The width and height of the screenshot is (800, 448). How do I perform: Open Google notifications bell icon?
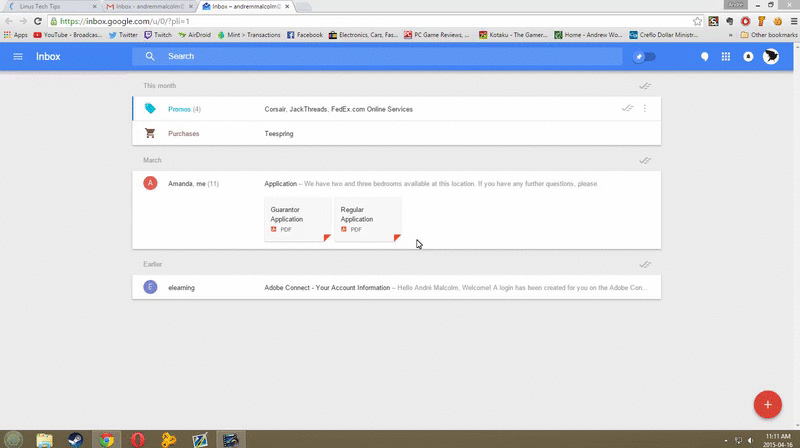[748, 57]
